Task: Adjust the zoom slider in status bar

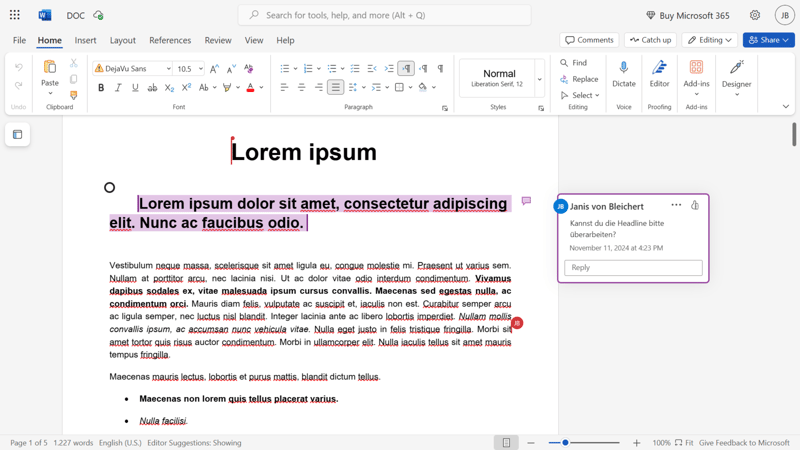Action: click(x=565, y=442)
